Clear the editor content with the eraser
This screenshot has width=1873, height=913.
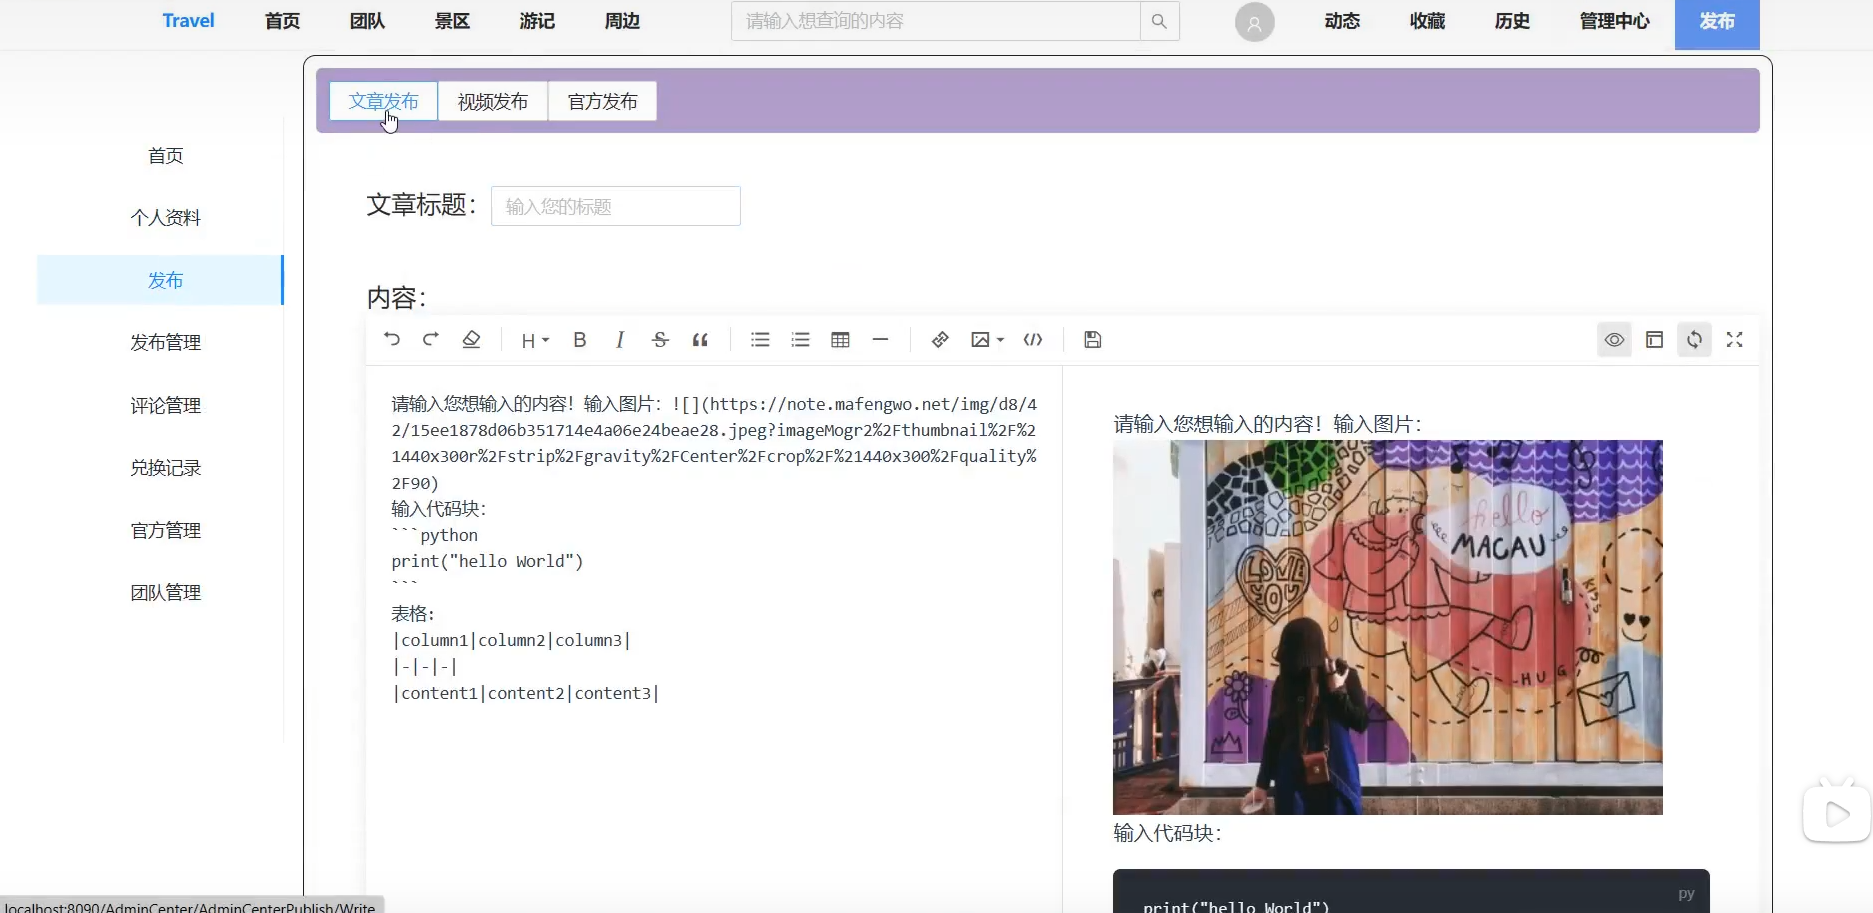[471, 340]
